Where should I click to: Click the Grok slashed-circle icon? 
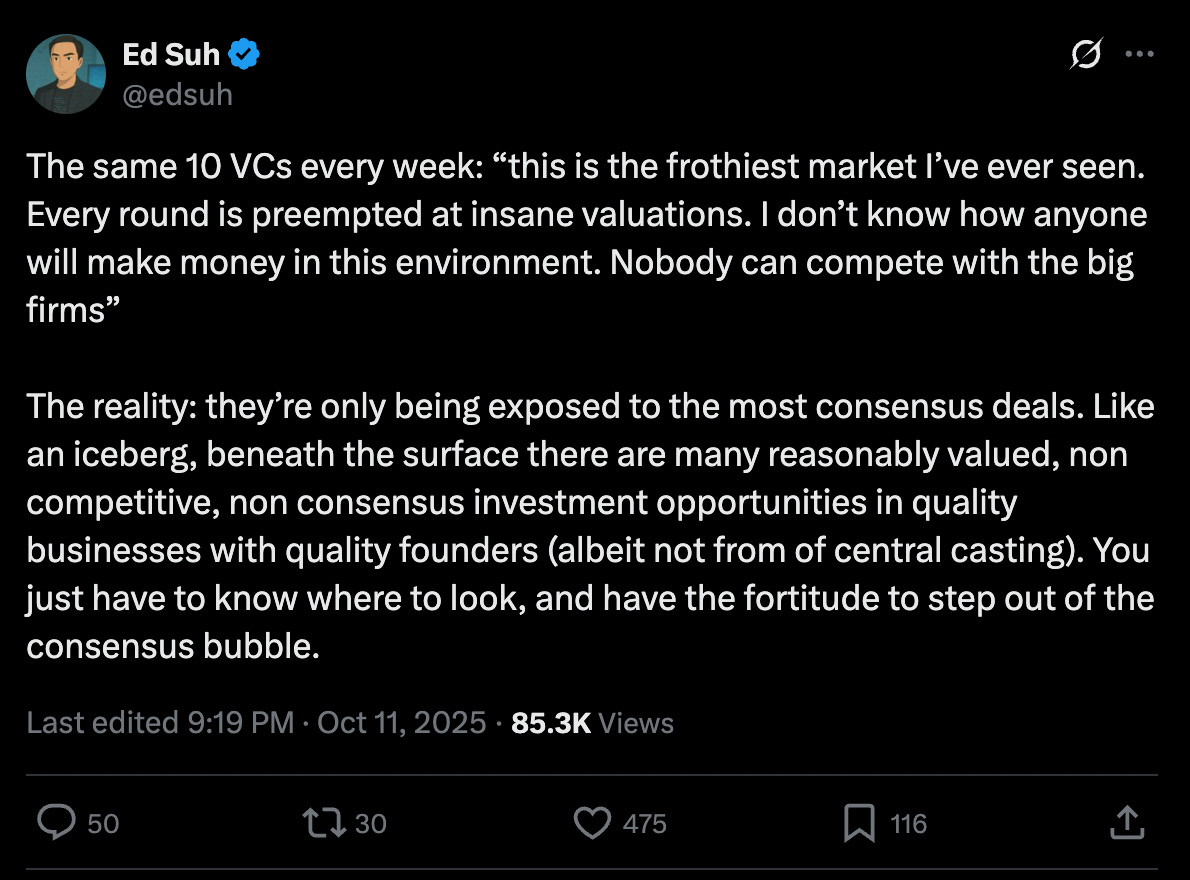pos(1085,56)
